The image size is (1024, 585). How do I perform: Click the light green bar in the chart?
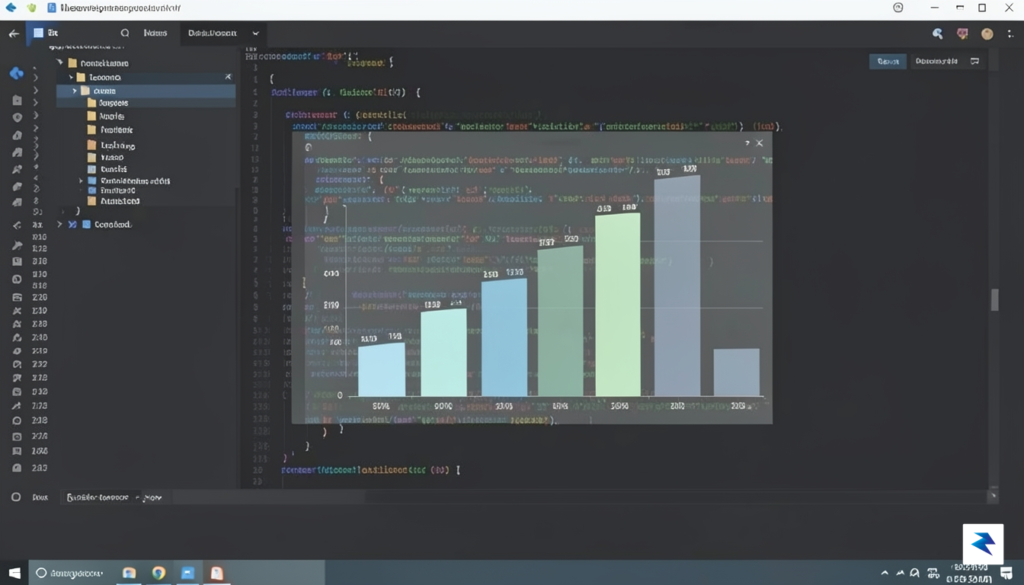click(x=618, y=305)
